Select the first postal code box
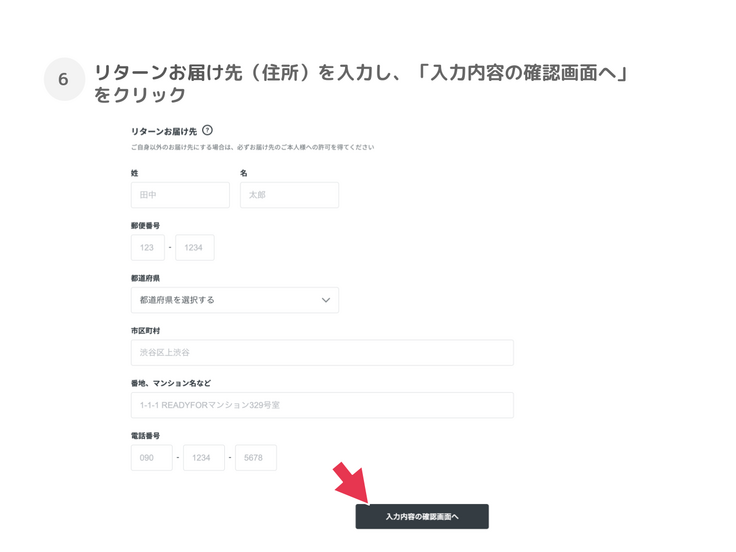 click(147, 248)
